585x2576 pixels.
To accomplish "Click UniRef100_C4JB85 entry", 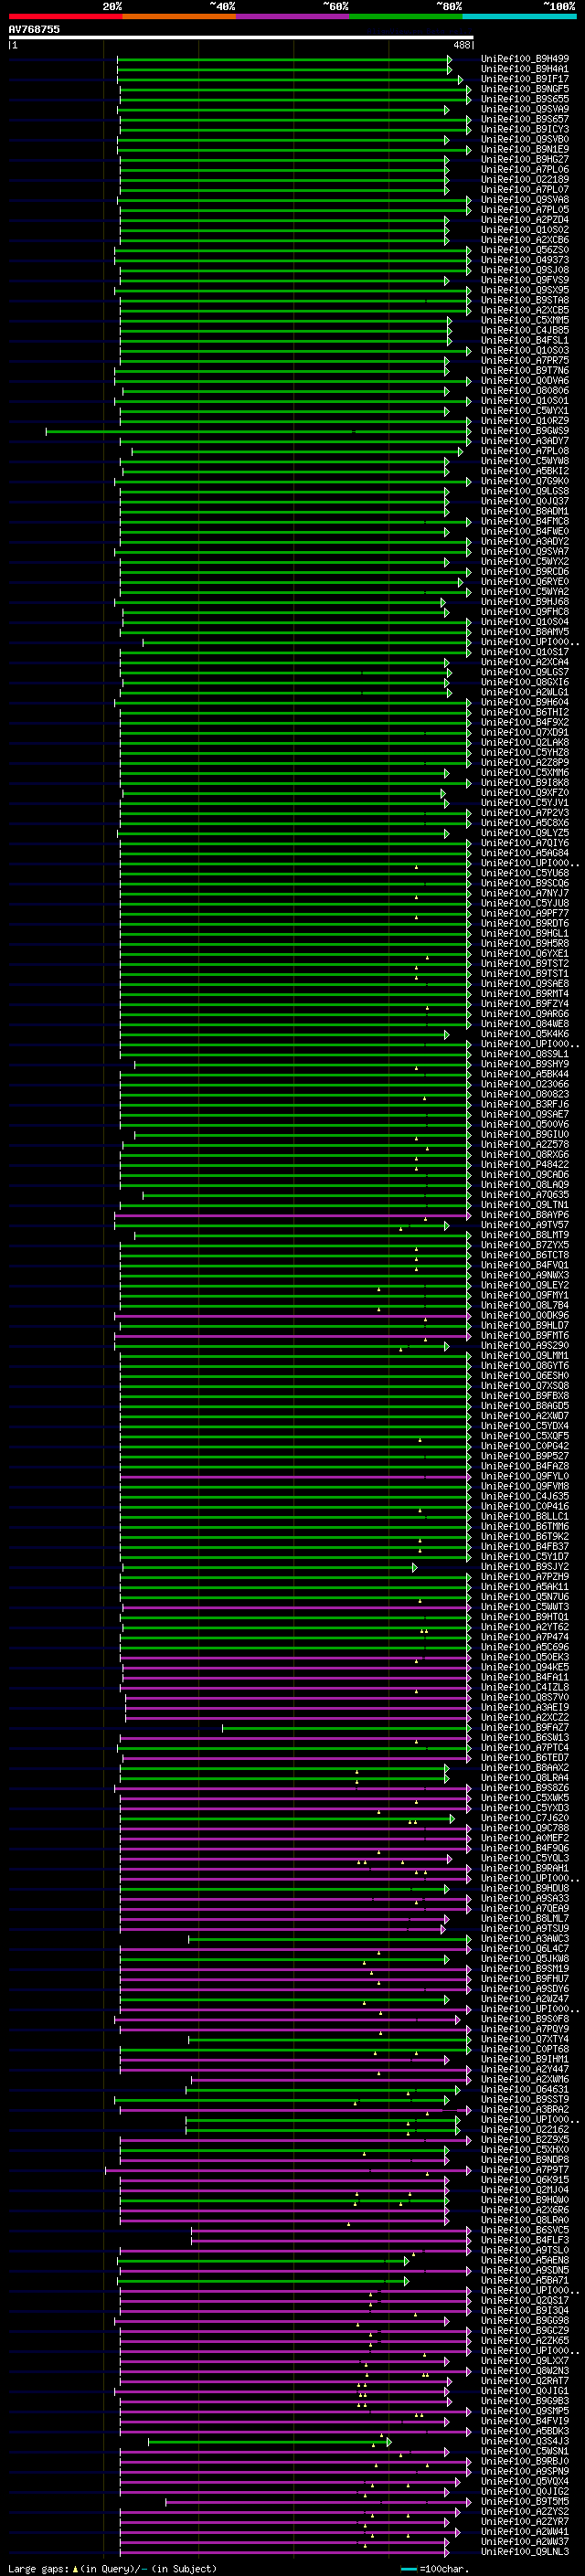I will [525, 330].
